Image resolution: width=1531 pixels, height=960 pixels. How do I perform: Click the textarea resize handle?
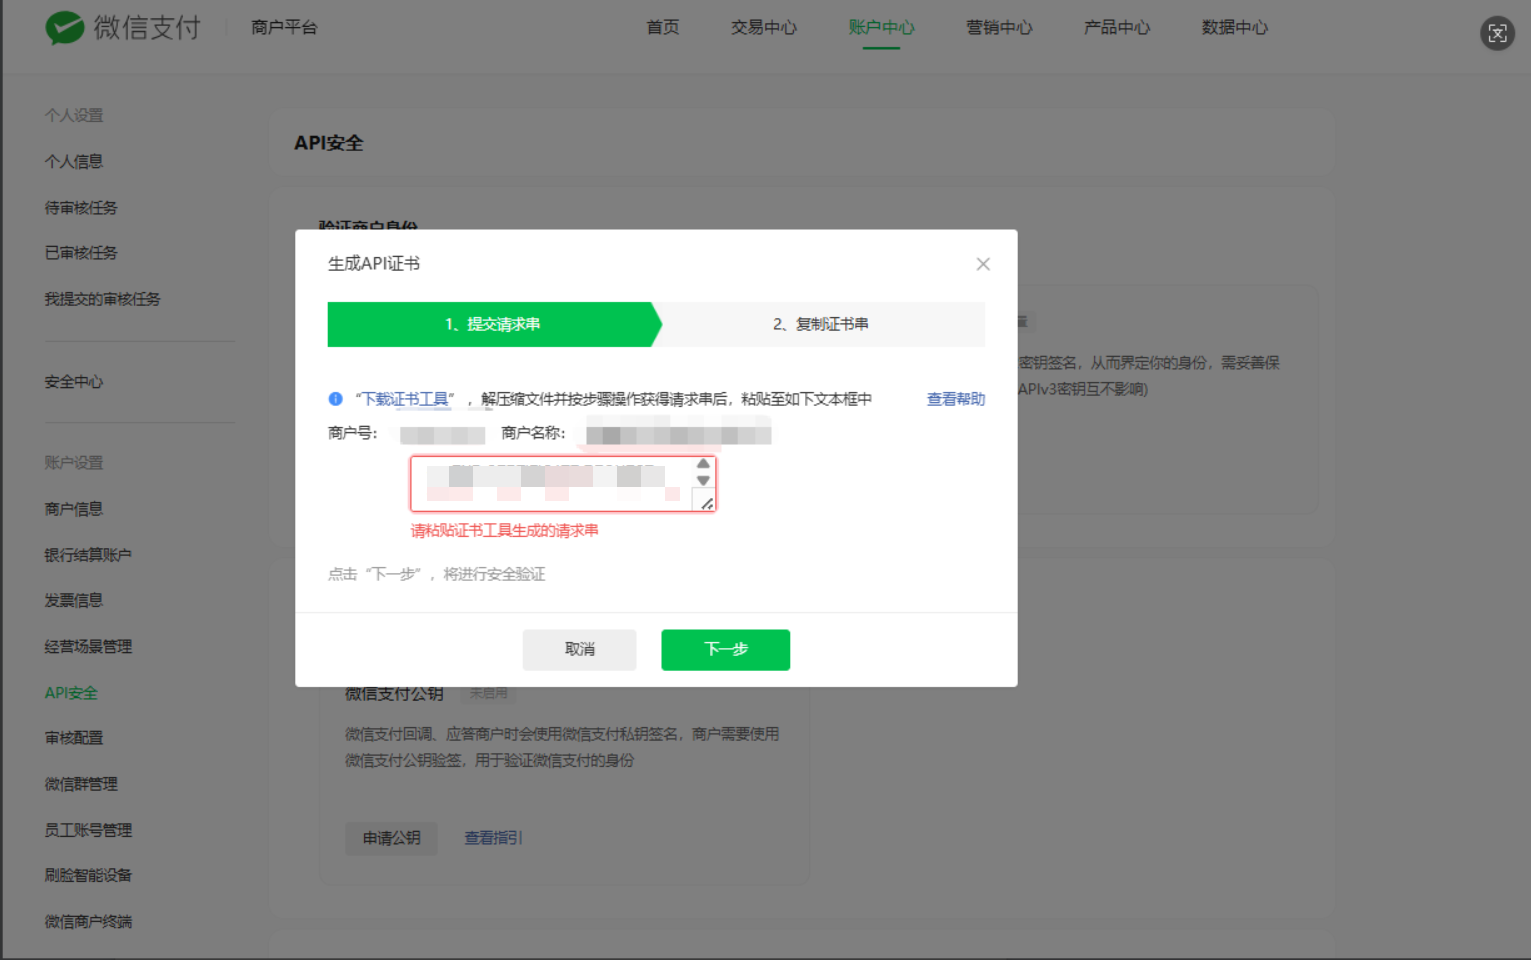pos(706,503)
